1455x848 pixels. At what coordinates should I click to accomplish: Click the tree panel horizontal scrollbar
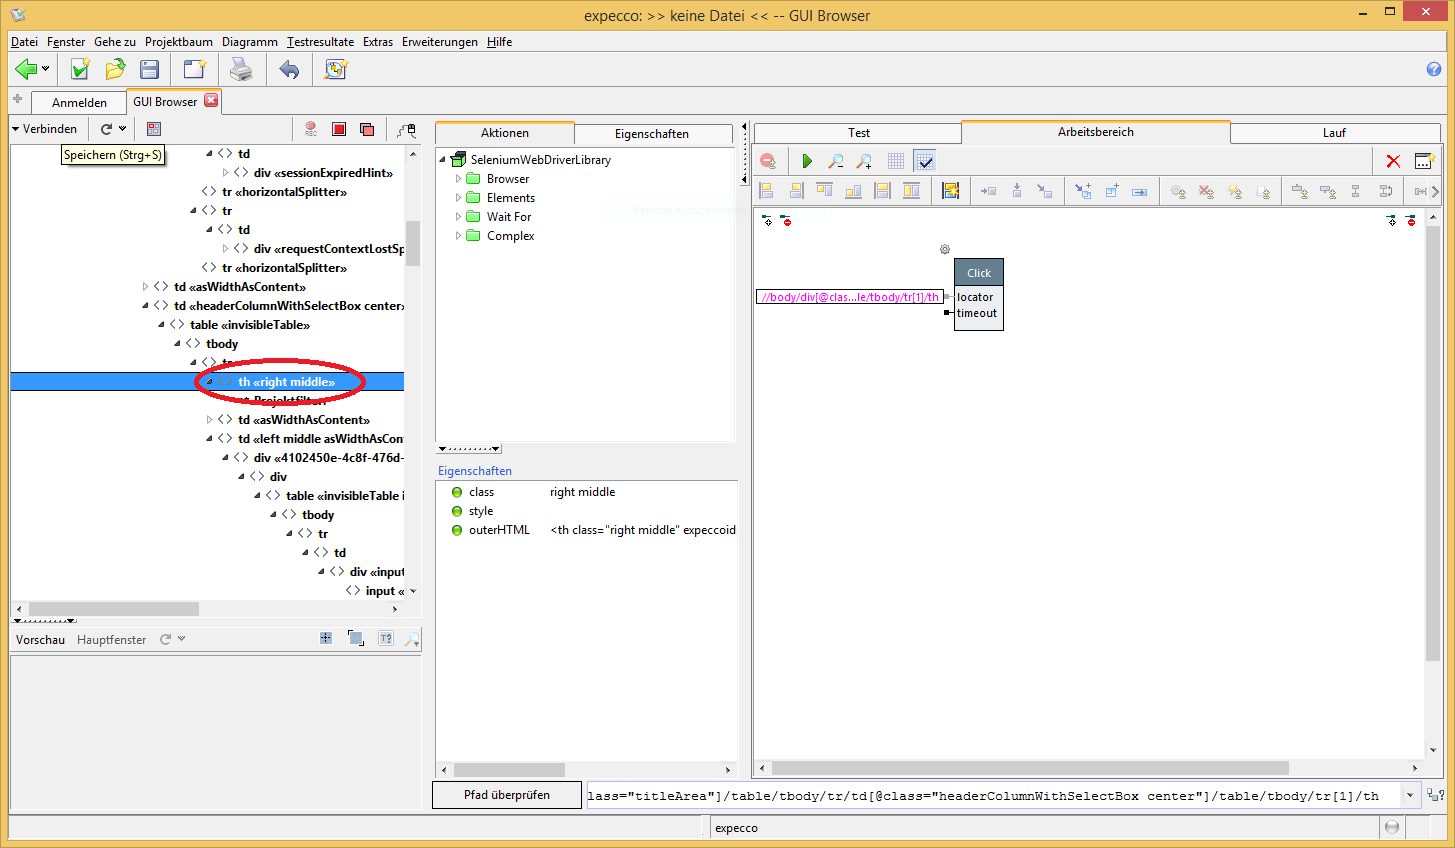(113, 609)
